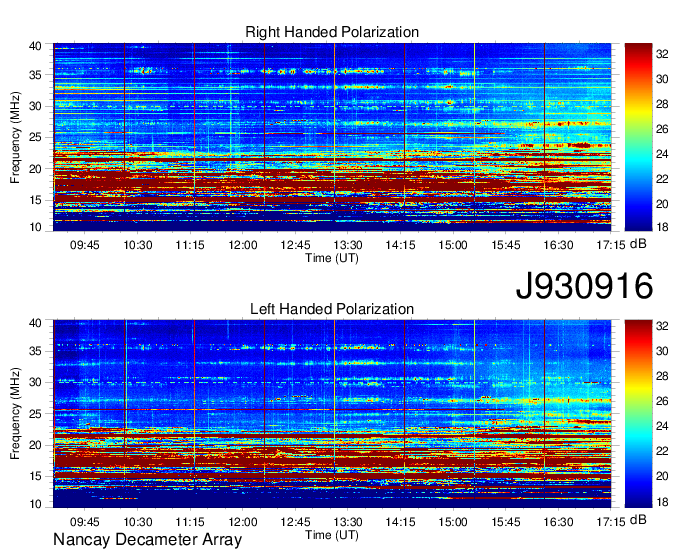Screen dimensions: 680x552
Task: Click 17:15 time tick under Right Handed plot
Action: pyautogui.click(x=611, y=245)
